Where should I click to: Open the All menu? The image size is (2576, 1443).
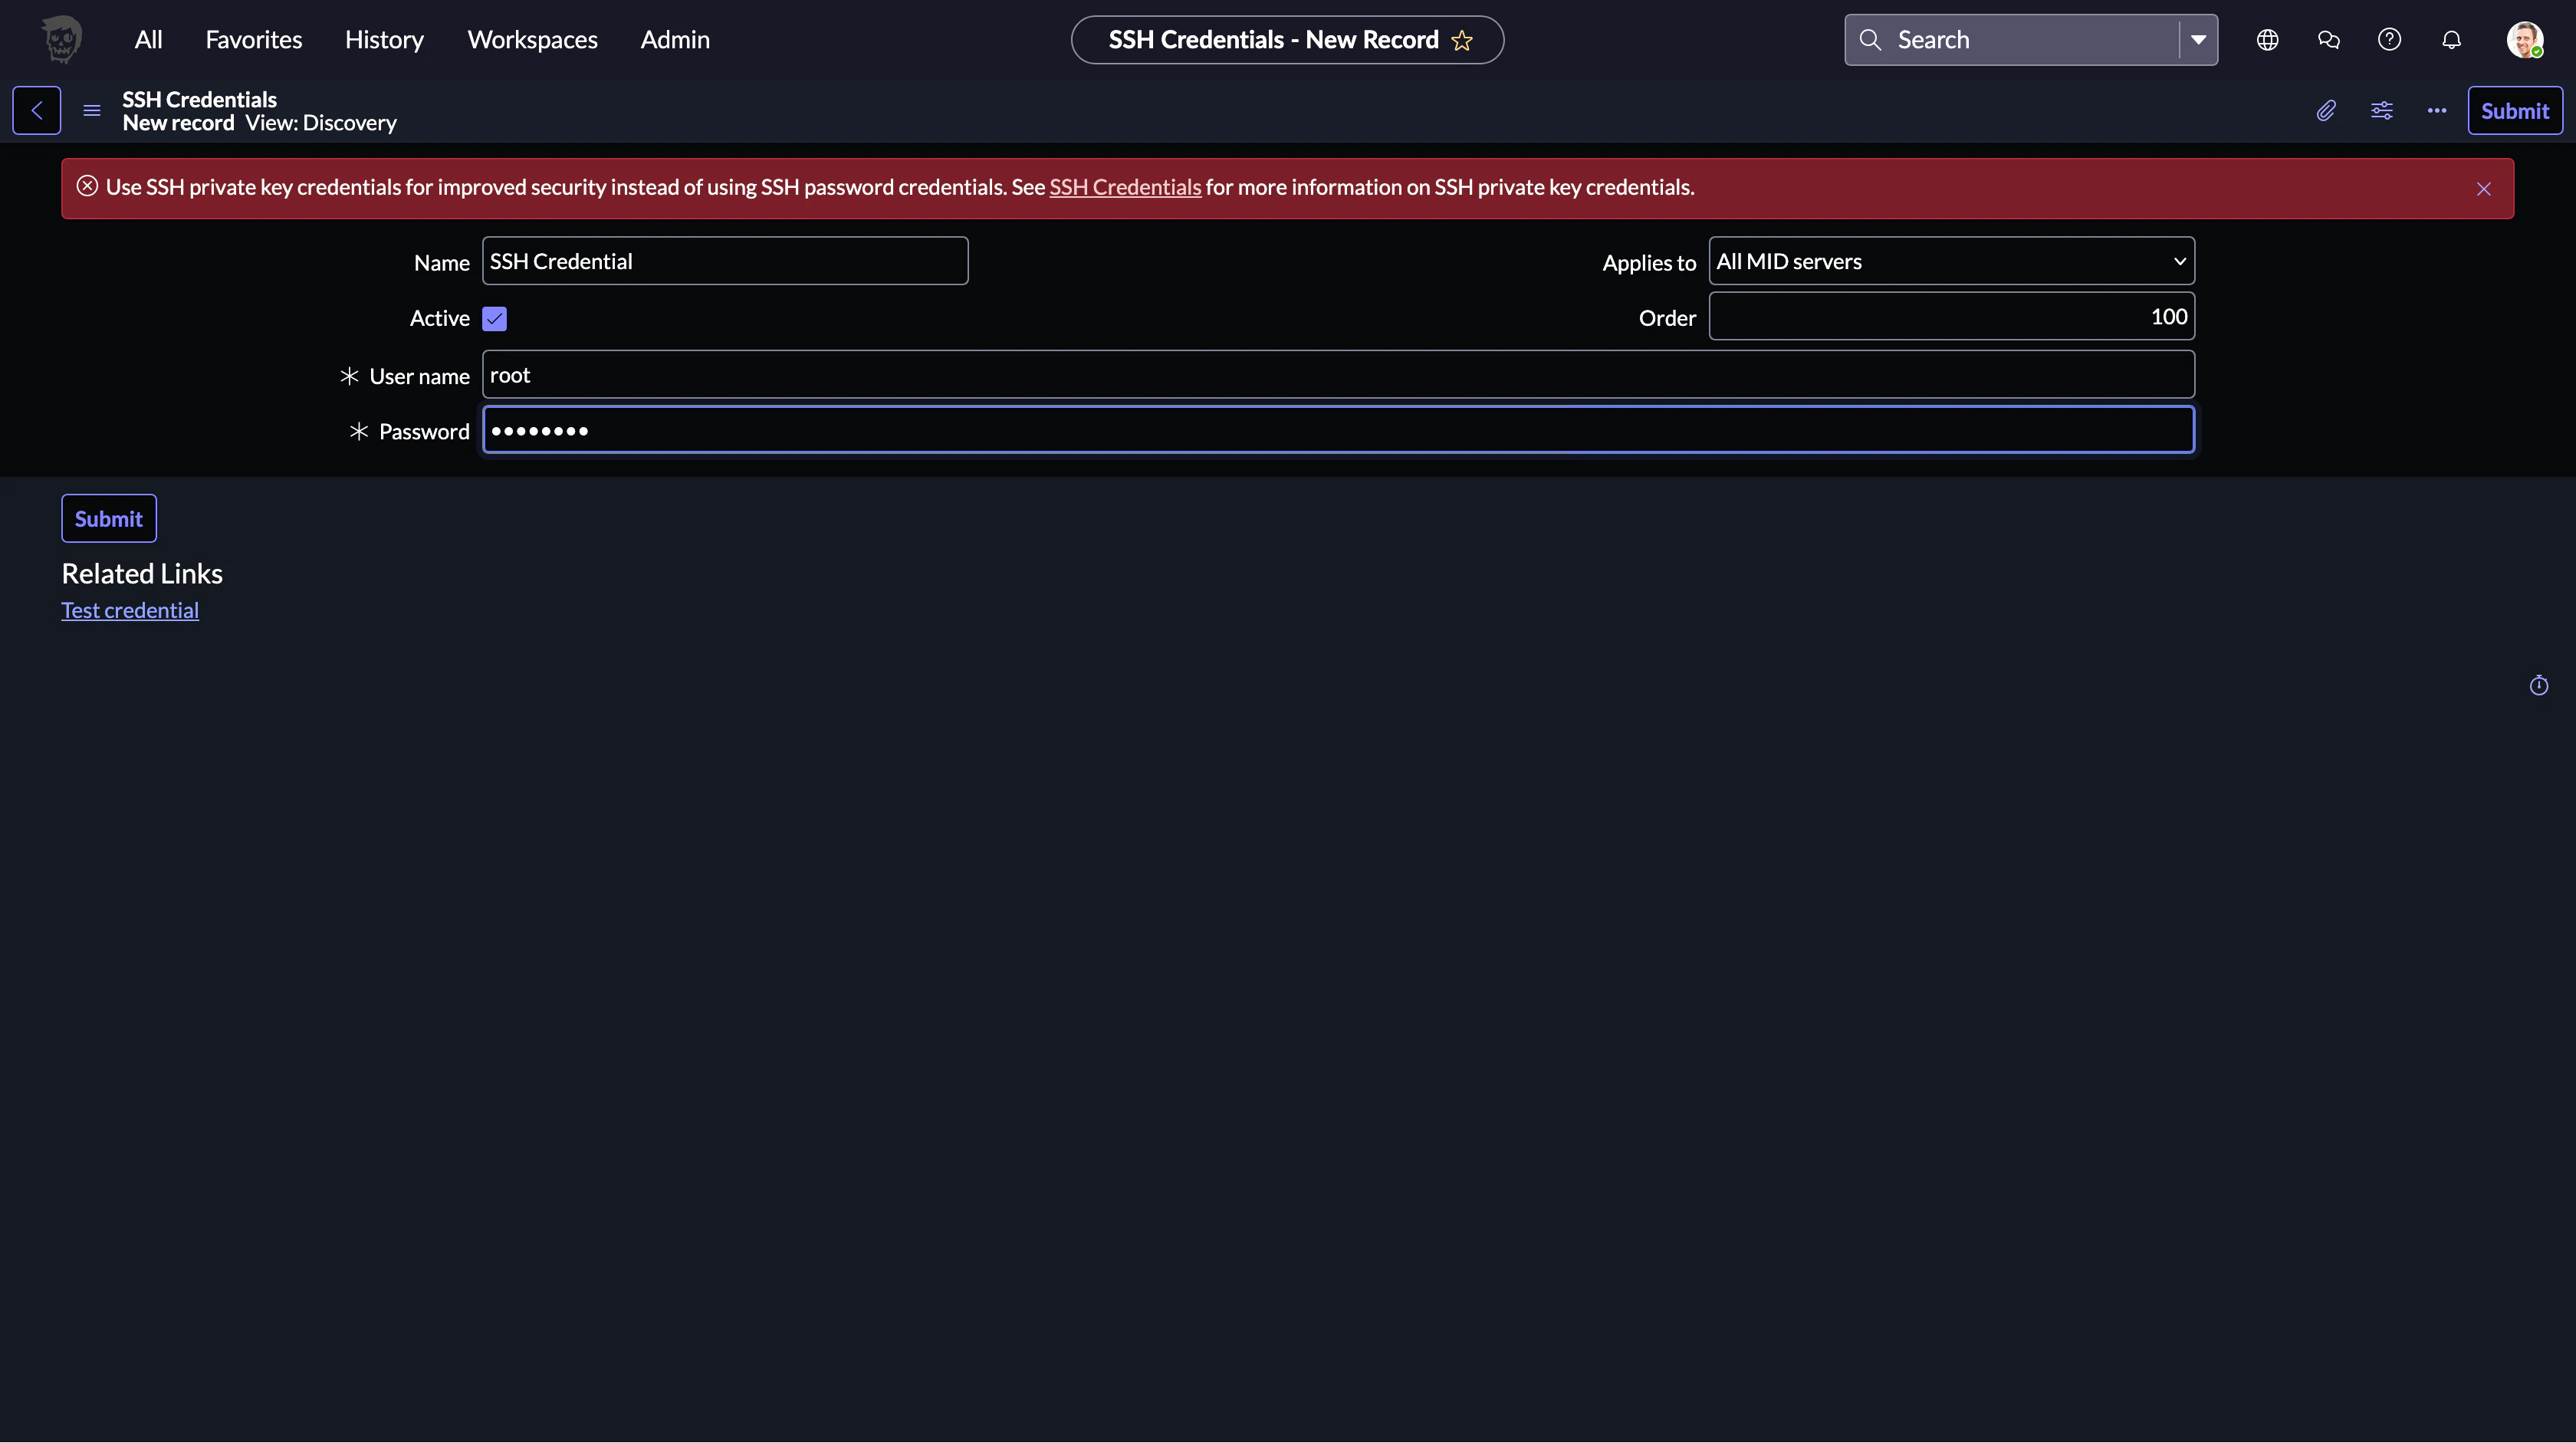(148, 40)
